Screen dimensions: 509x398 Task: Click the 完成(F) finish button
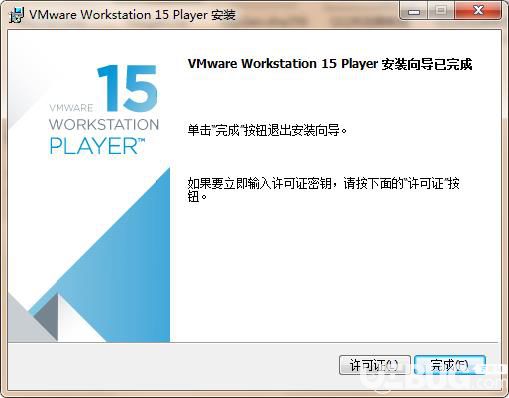click(450, 365)
